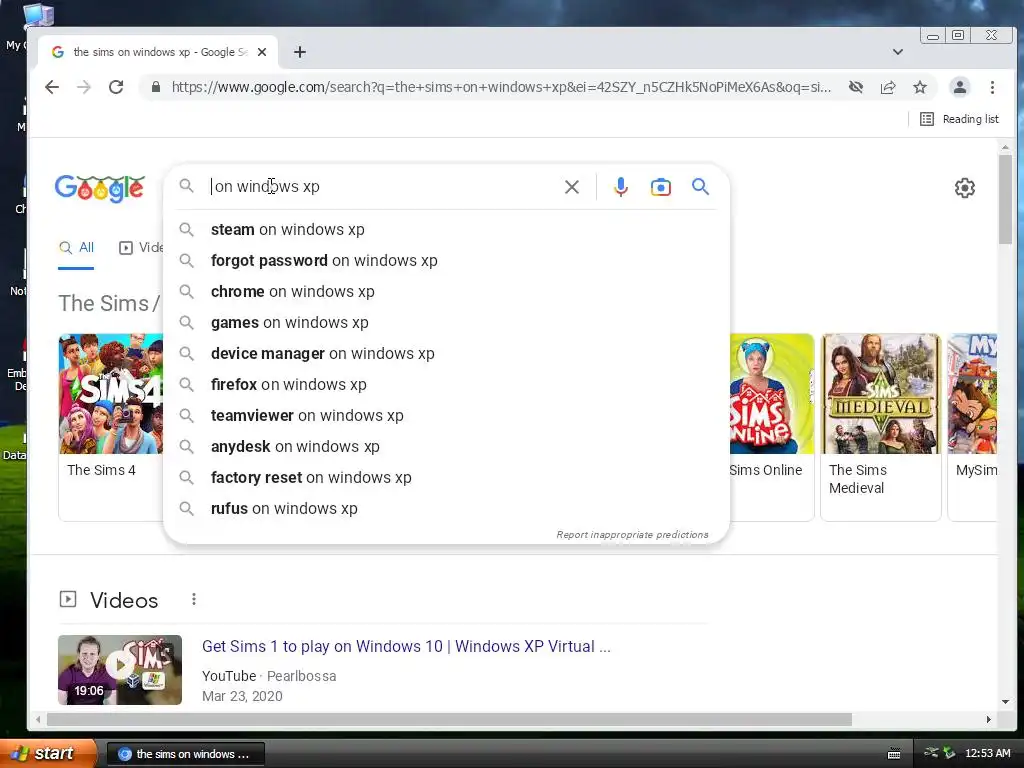Click the blue search magnifier button

pos(700,187)
